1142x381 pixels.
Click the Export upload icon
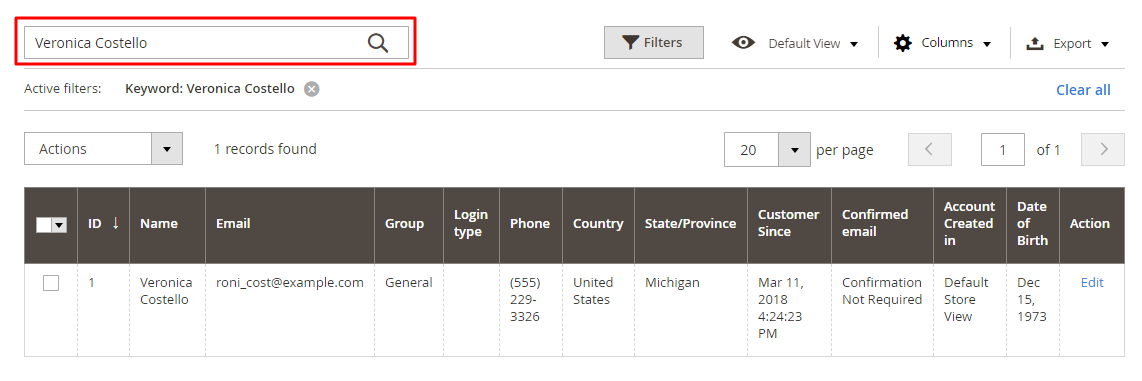(1034, 43)
